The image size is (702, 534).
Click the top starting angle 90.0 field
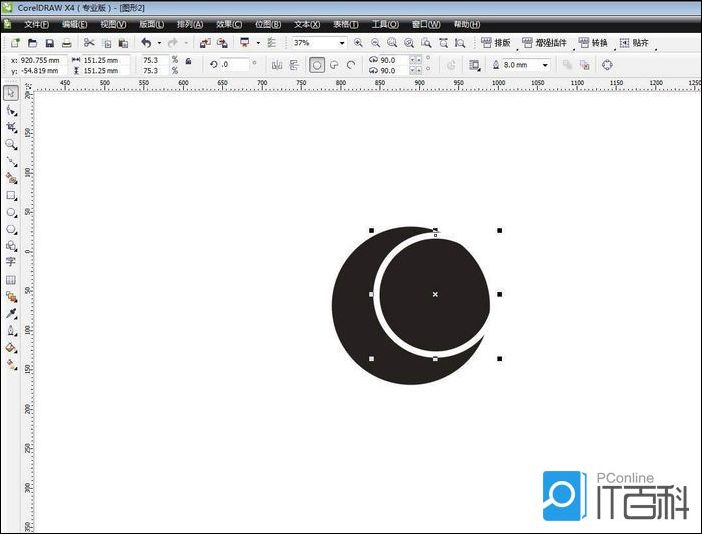click(x=394, y=60)
